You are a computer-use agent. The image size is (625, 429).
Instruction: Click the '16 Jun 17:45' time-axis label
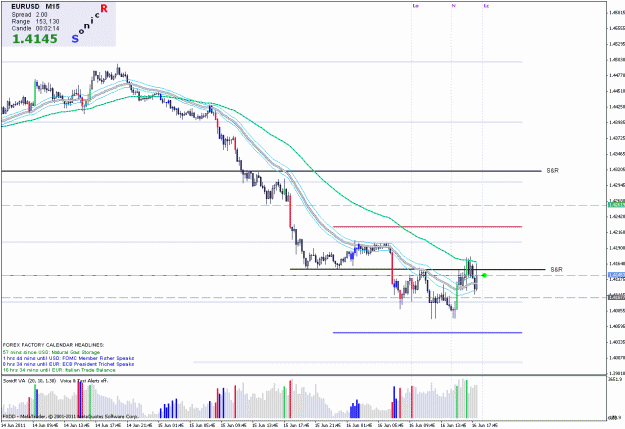tap(484, 425)
